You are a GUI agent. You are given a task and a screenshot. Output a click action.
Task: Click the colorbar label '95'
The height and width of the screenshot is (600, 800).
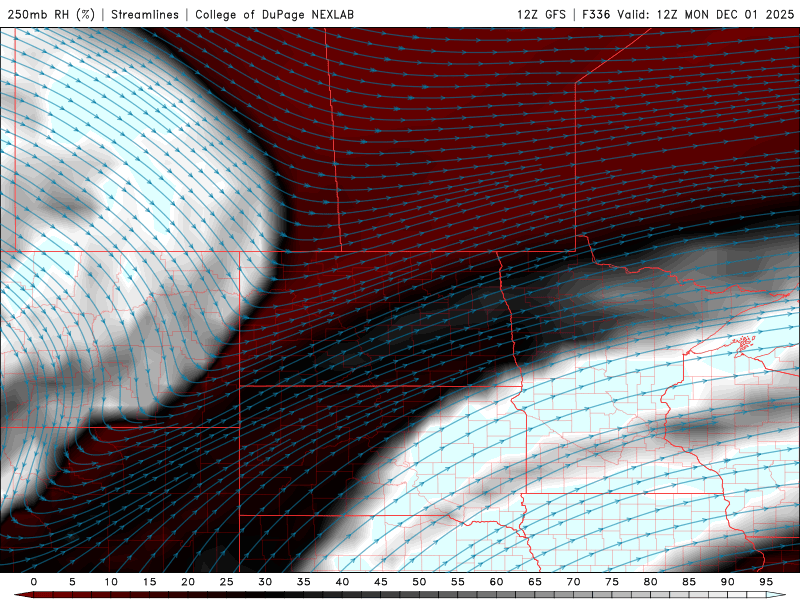pos(766,582)
